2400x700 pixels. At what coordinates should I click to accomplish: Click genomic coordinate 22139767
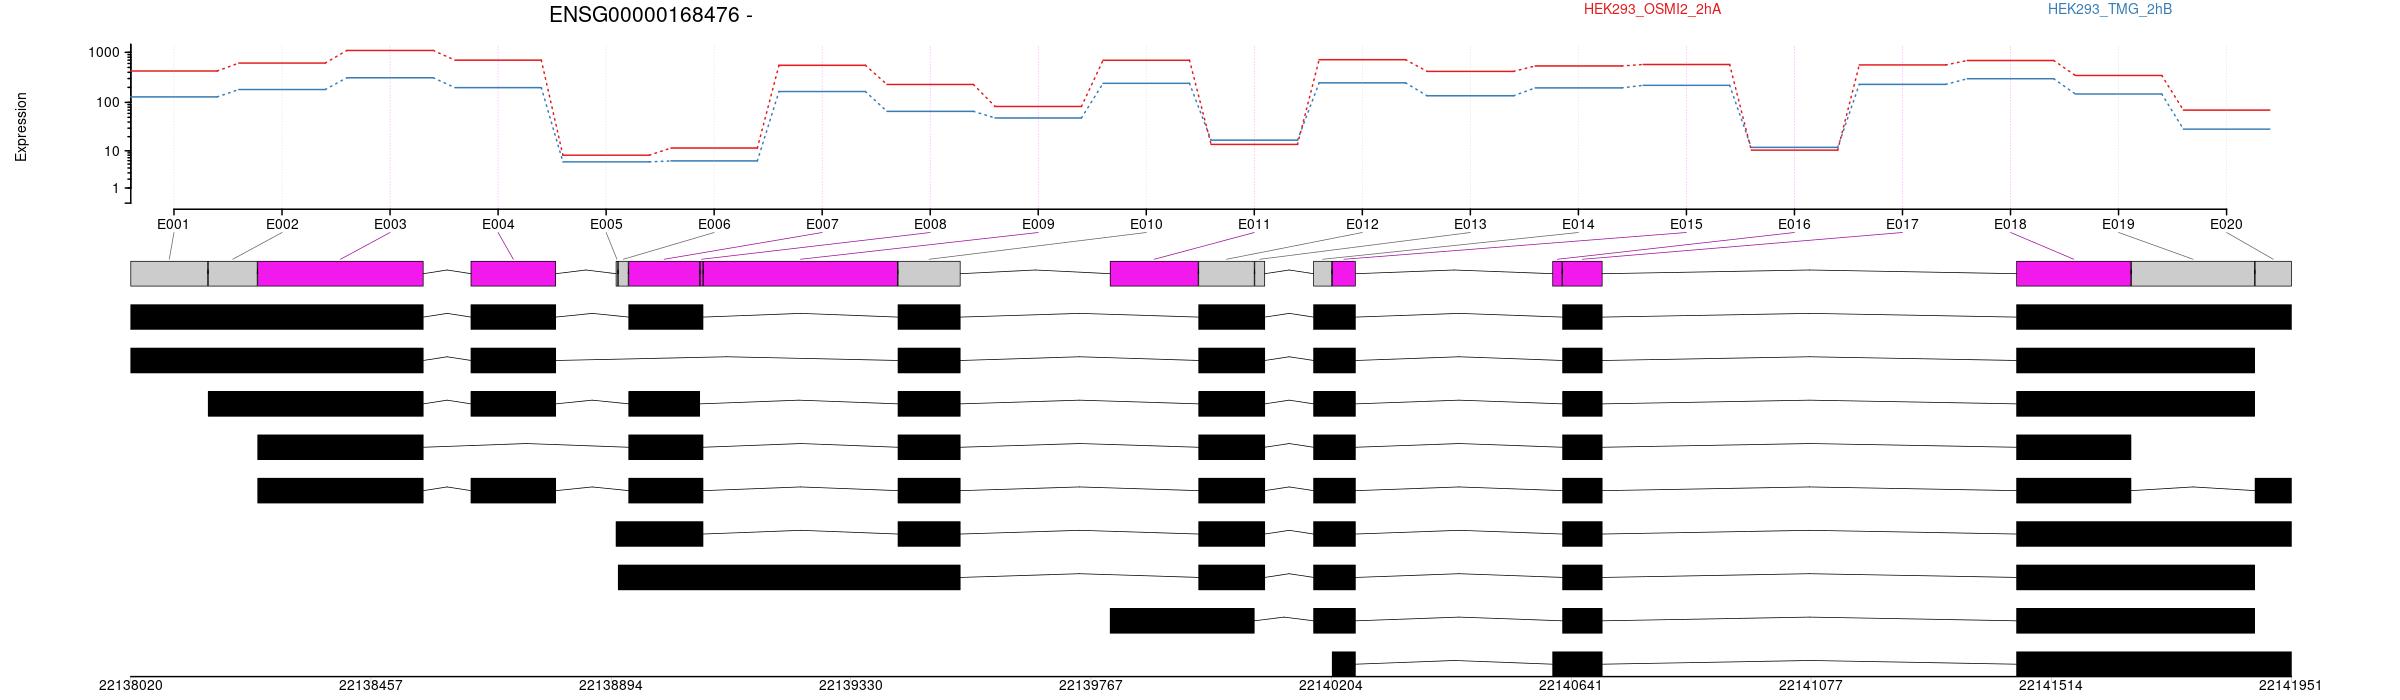[1090, 686]
